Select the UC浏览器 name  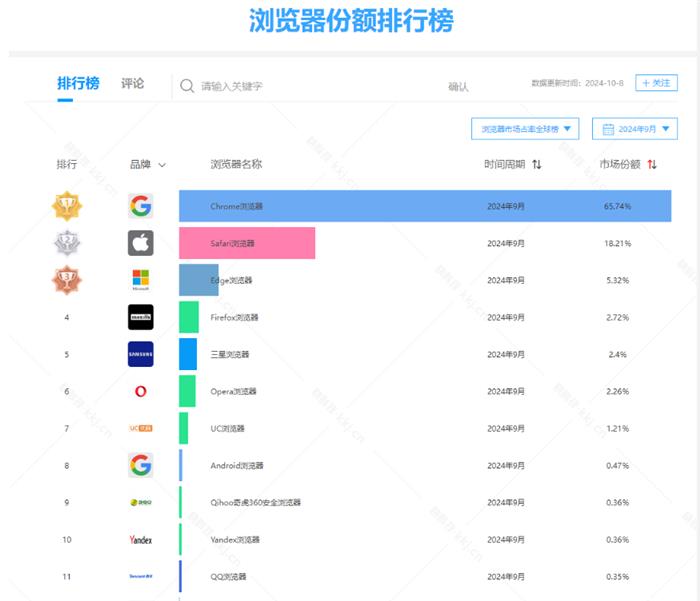tap(227, 429)
